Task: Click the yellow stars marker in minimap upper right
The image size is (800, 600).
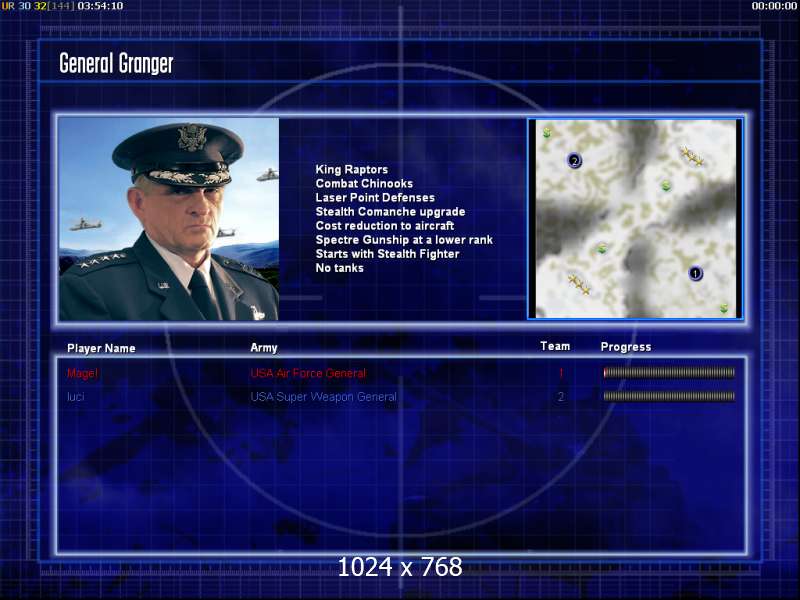Action: pos(693,156)
